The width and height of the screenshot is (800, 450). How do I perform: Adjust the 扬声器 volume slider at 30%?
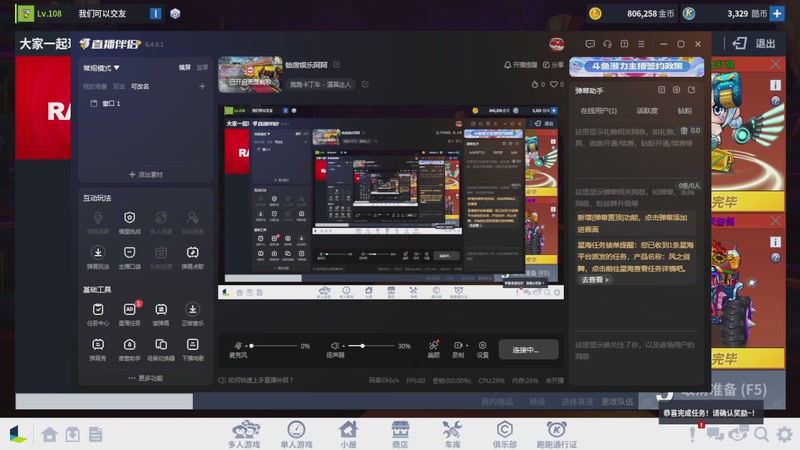371,346
